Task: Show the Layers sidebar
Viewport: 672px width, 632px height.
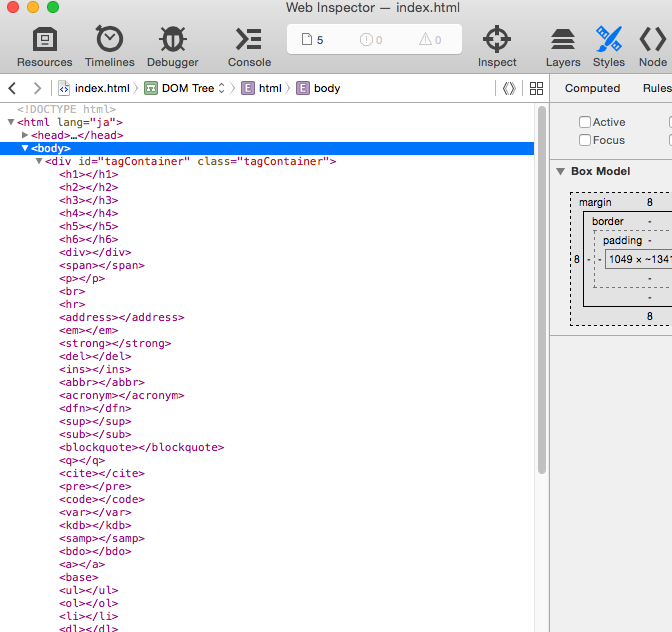Action: tap(563, 47)
